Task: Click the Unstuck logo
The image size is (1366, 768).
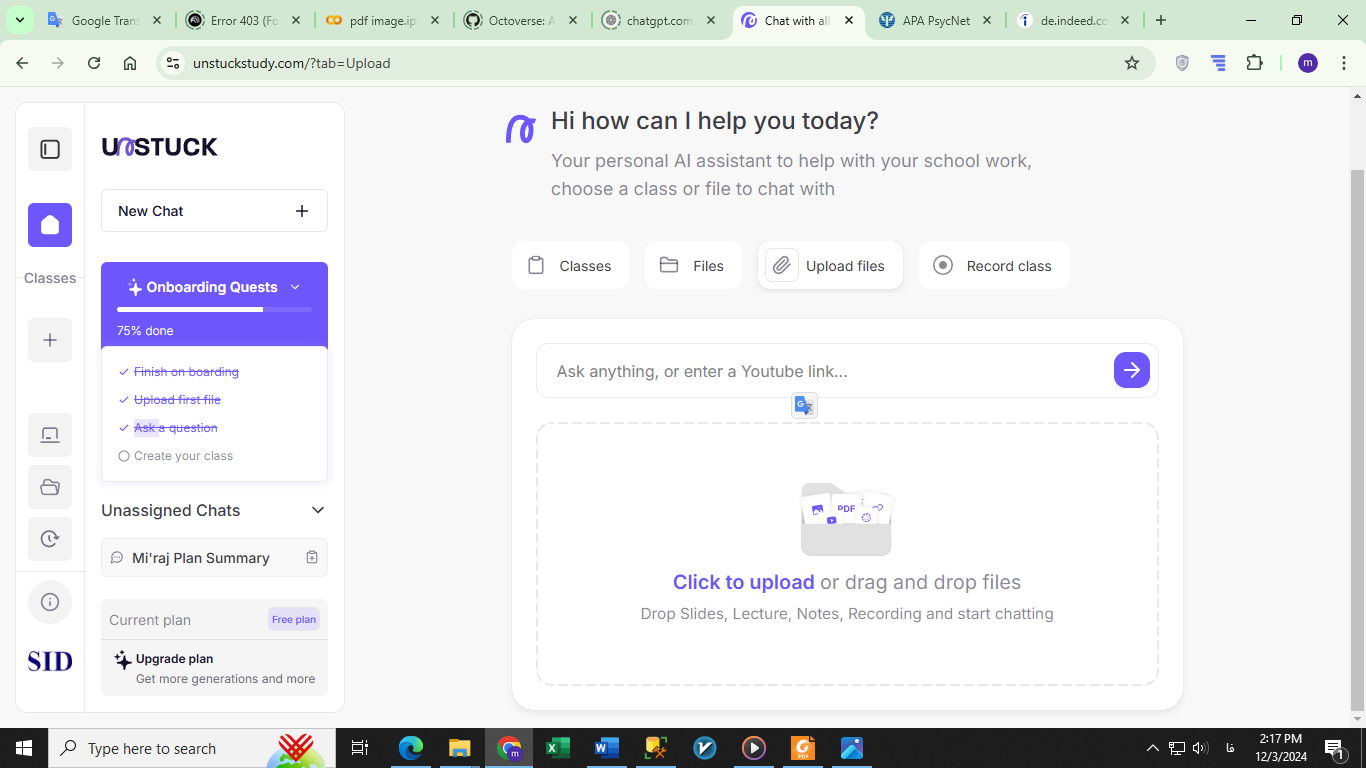Action: pos(160,147)
